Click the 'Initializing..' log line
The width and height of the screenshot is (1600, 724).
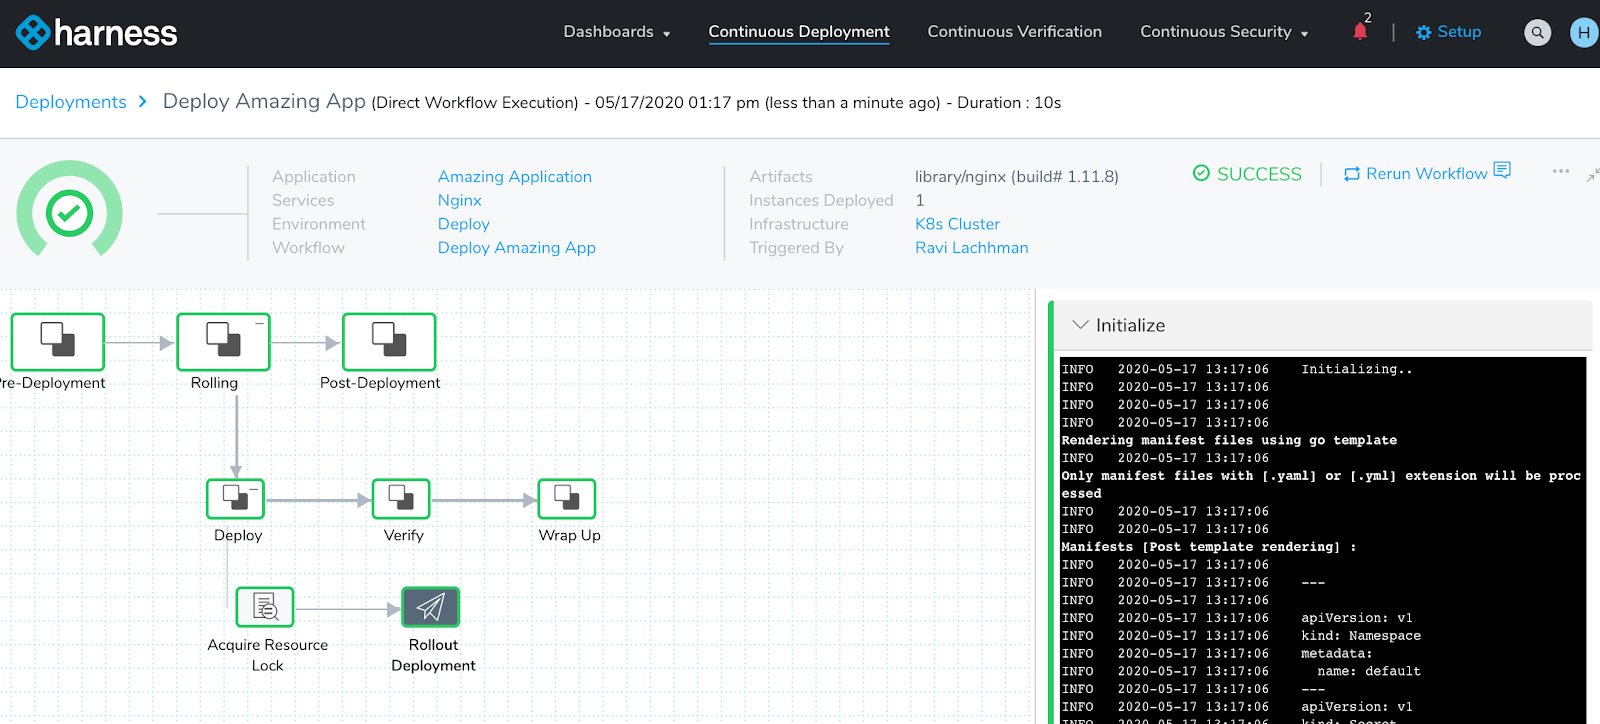1357,370
